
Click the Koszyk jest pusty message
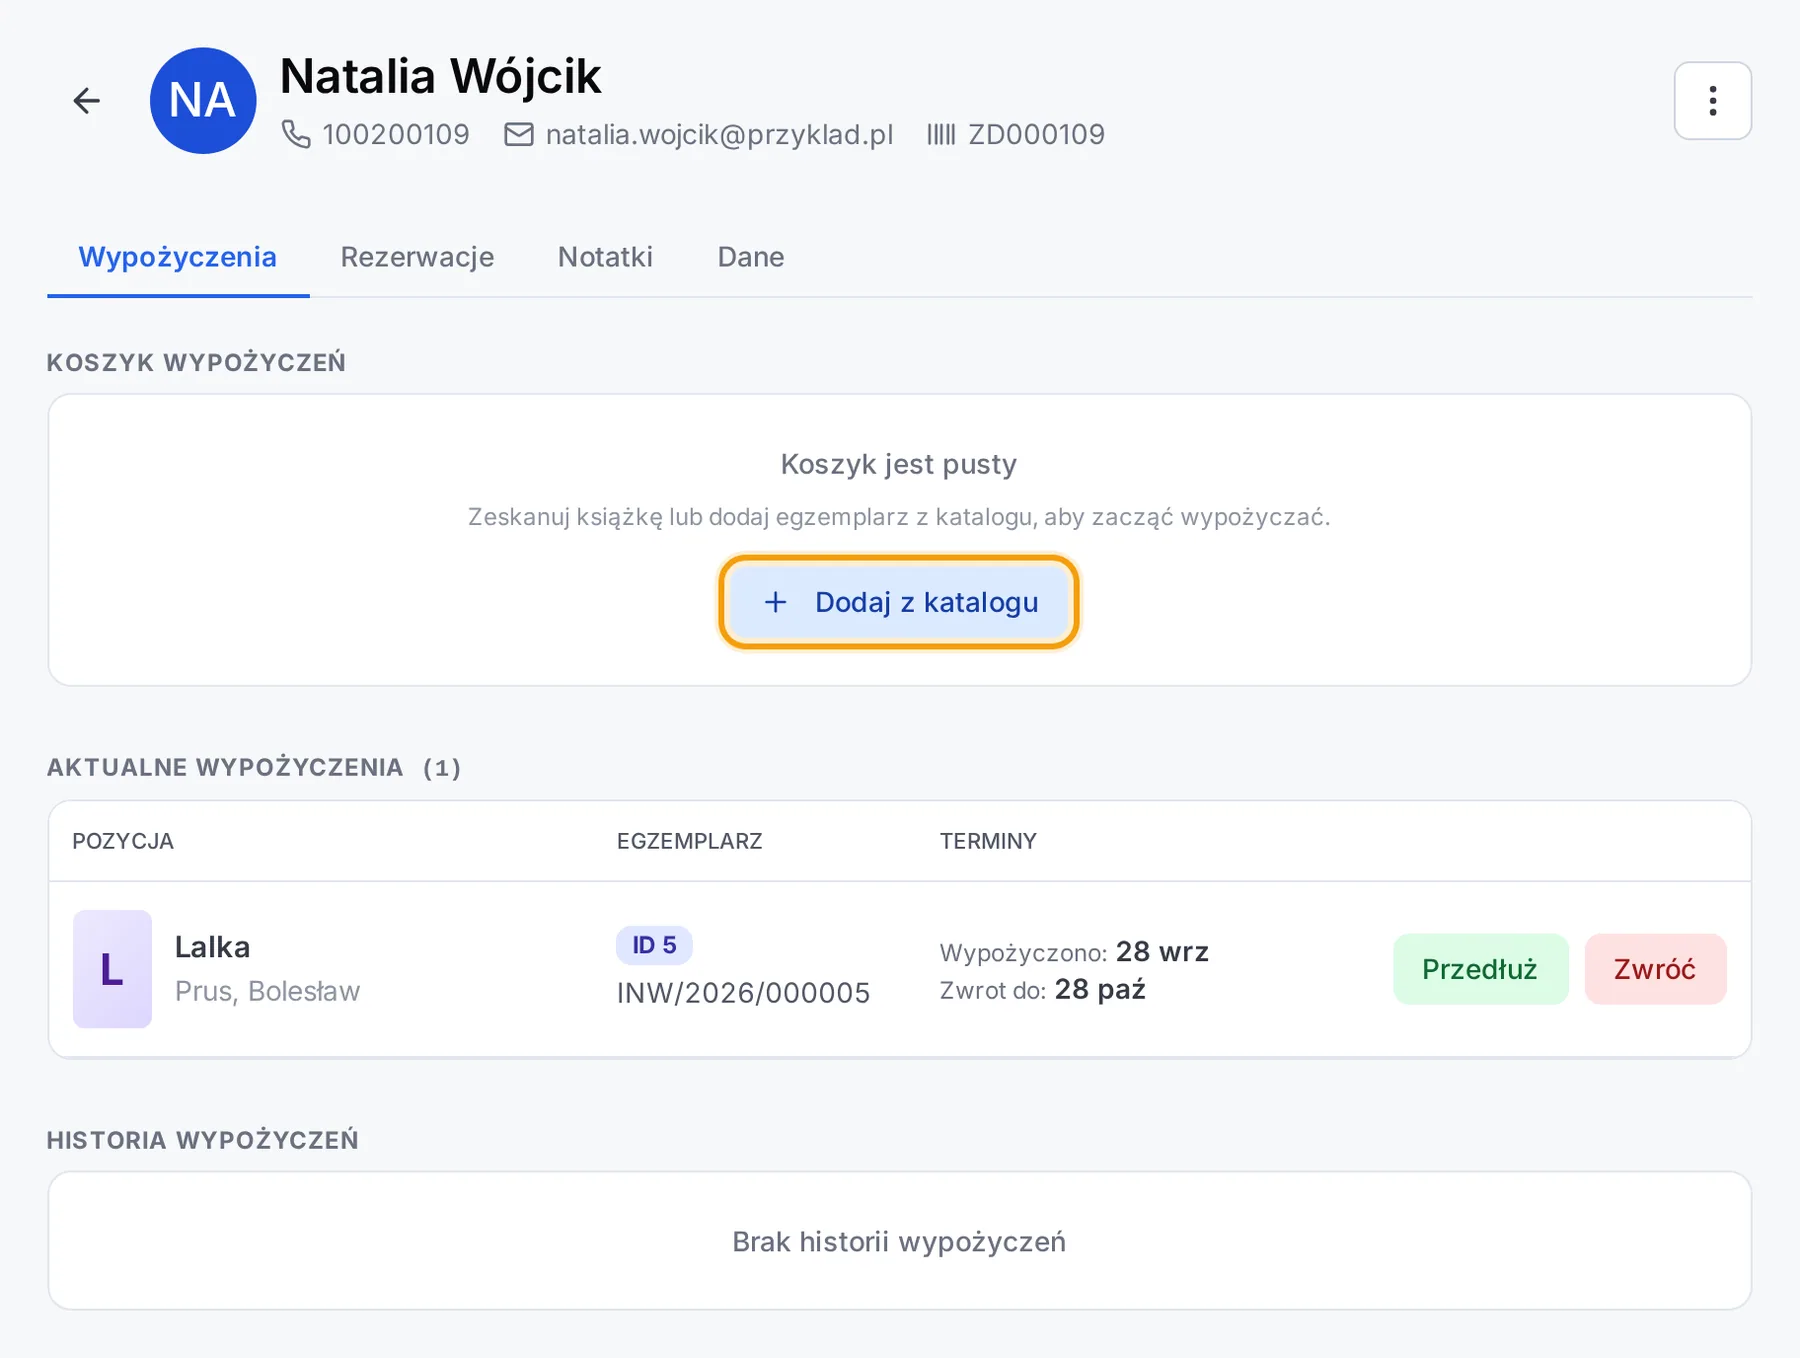coord(899,464)
